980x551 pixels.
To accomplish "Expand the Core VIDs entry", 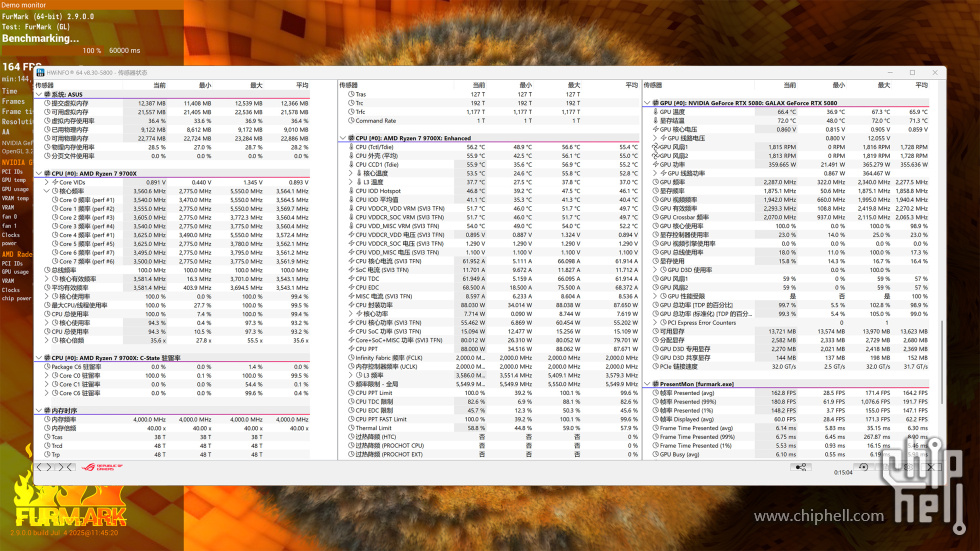I will point(46,182).
